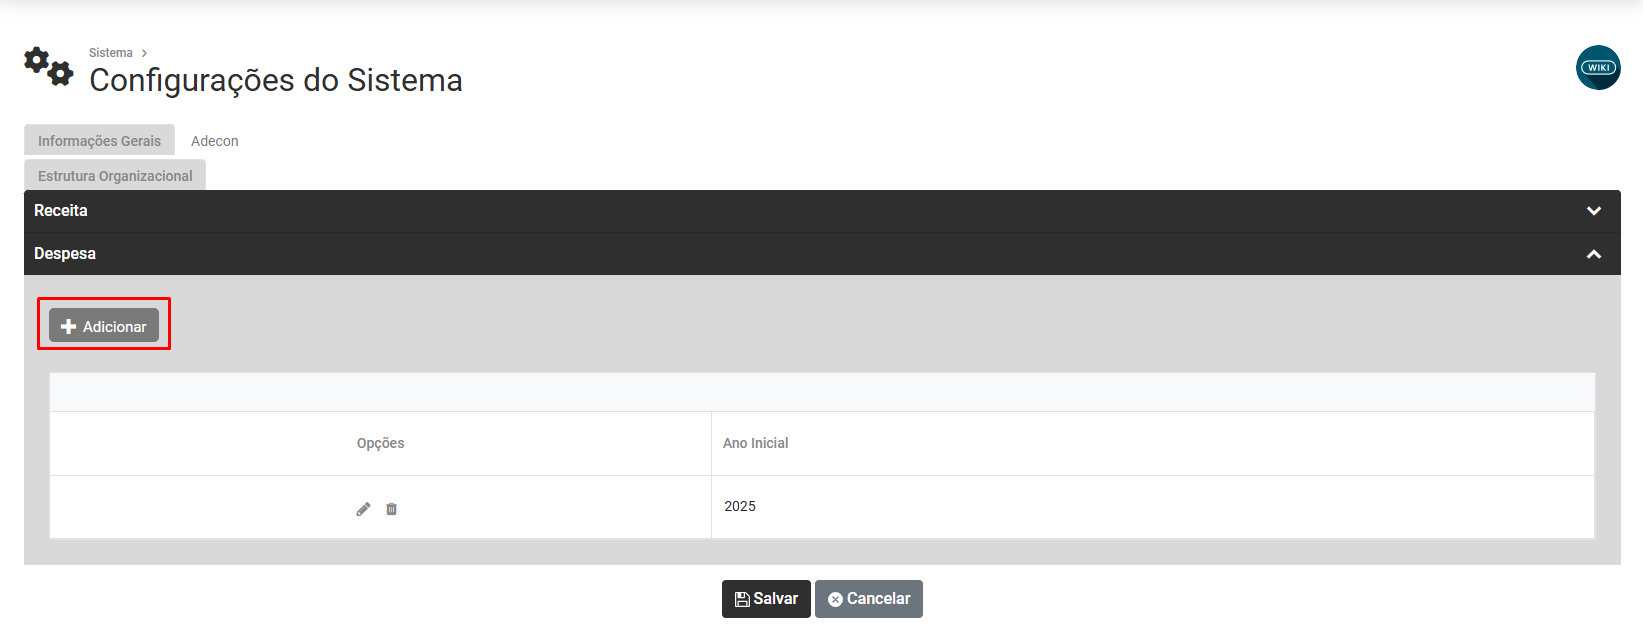Viewport: 1643px width, 633px height.
Task: Click the floppy disk icon on Salvar
Action: [742, 599]
